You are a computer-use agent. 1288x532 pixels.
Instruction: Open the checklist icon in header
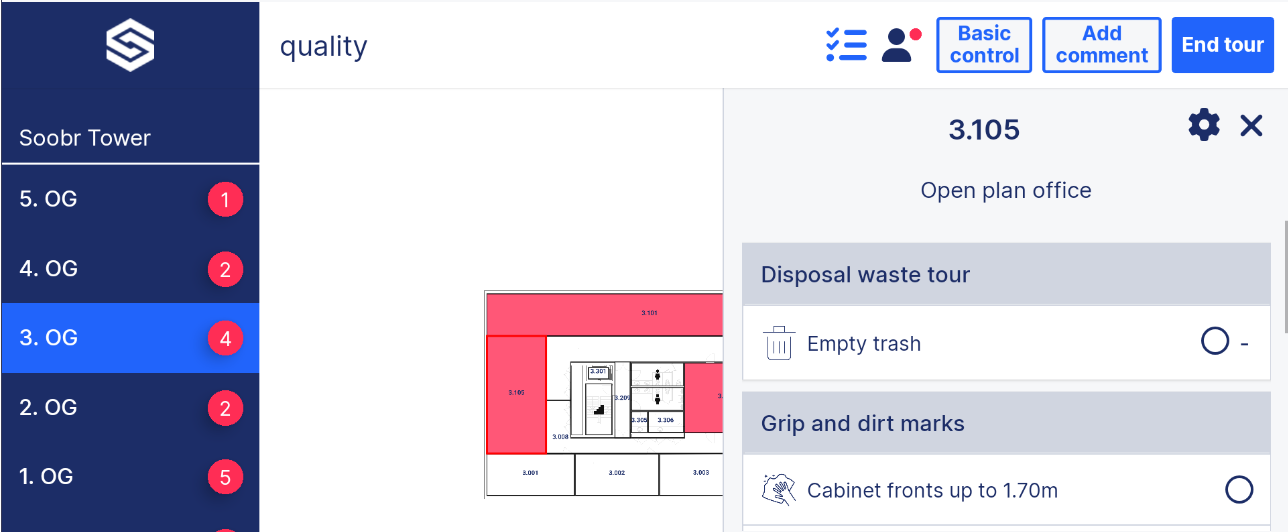click(x=846, y=45)
